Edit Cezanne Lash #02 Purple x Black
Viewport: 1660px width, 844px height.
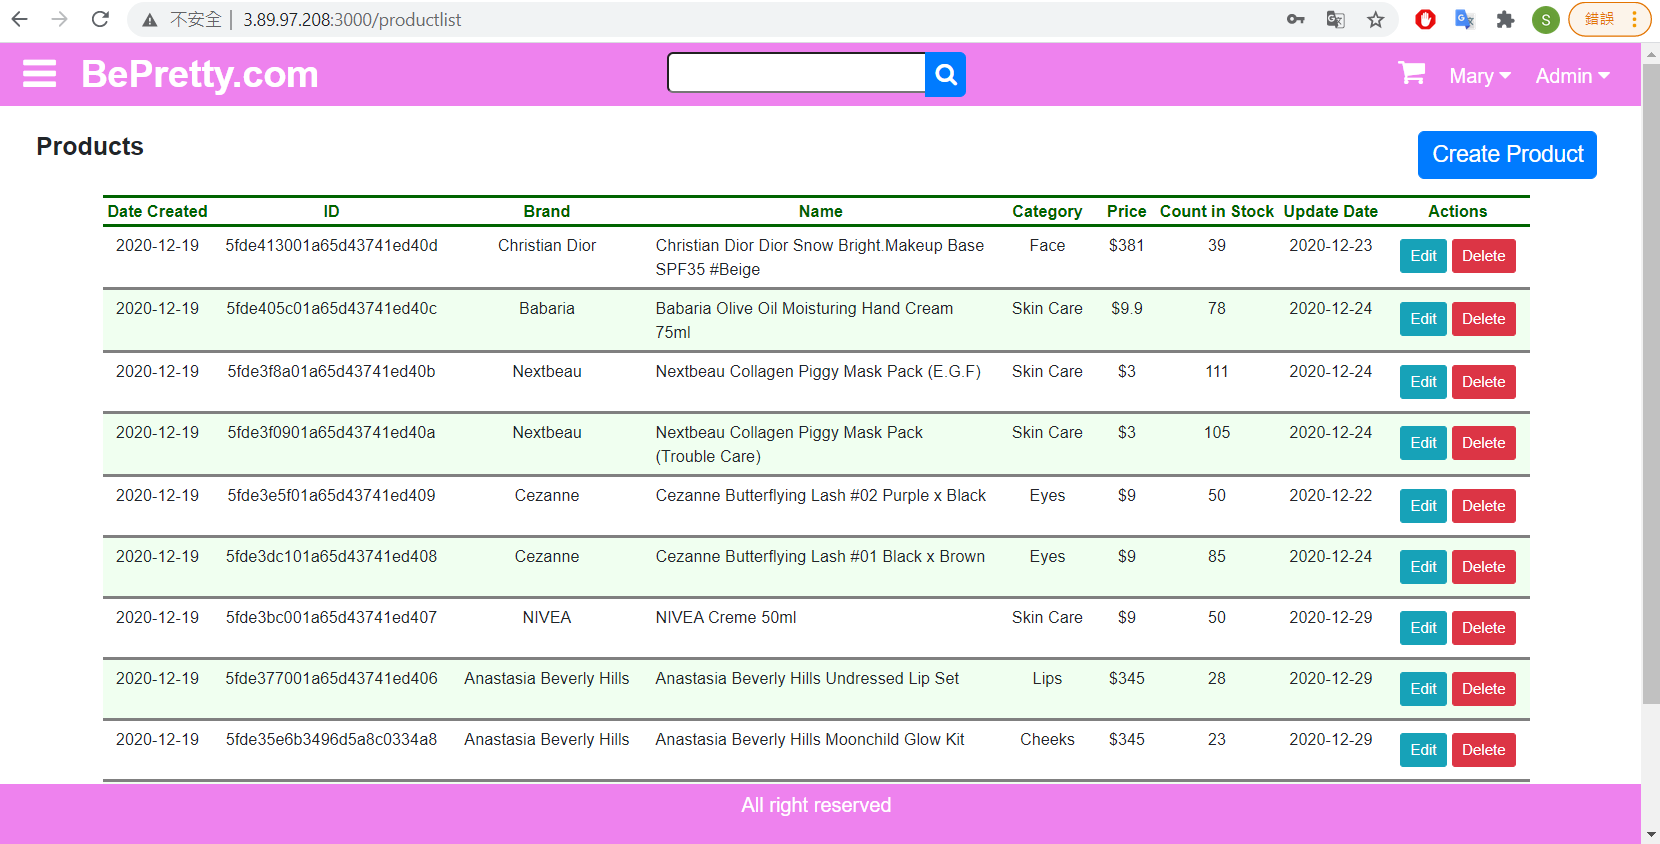point(1423,506)
